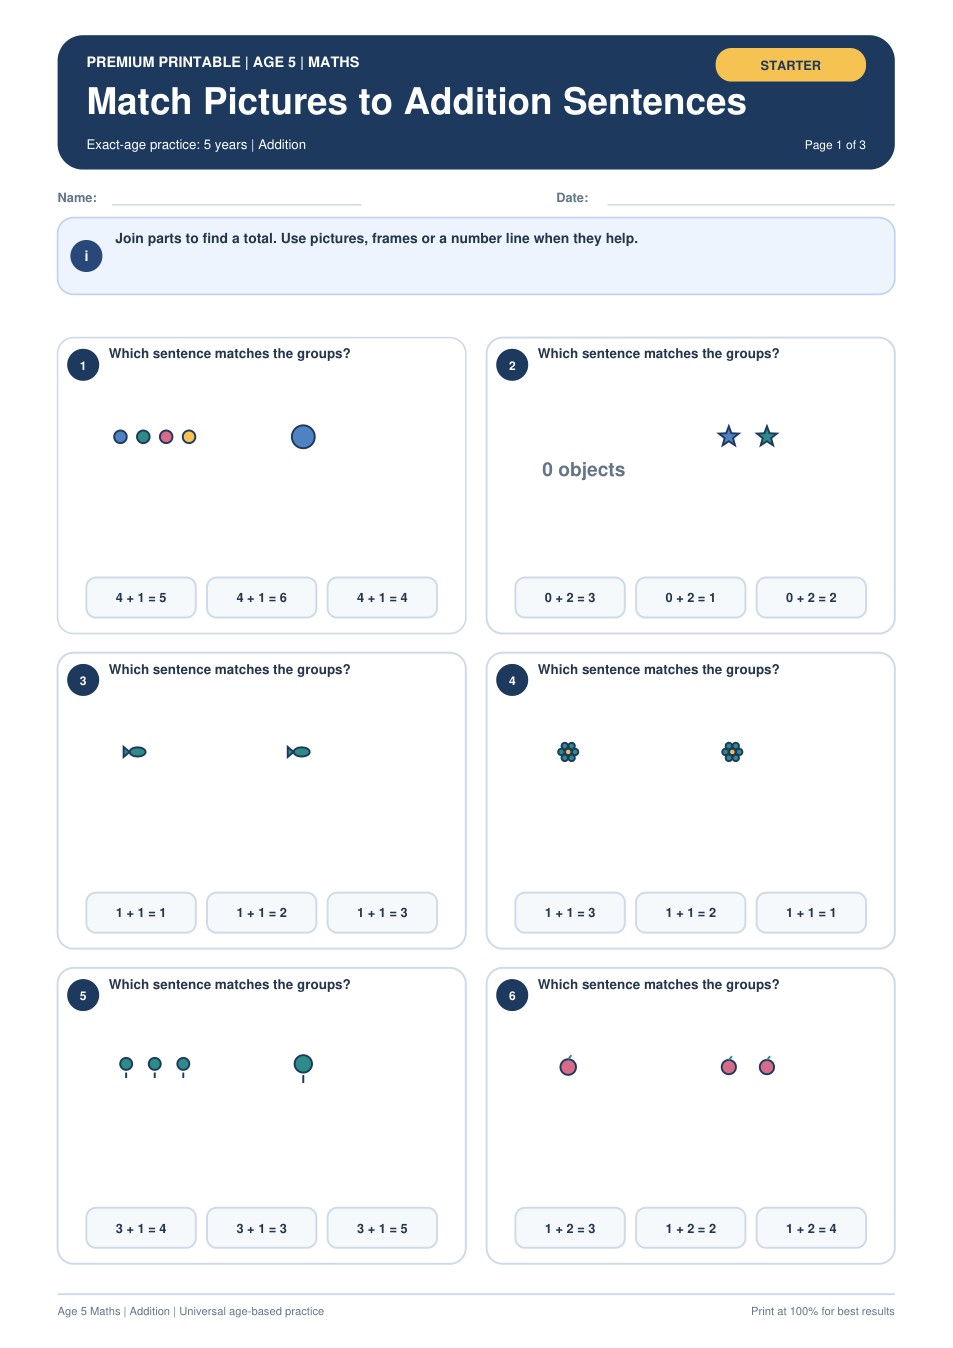Select answer 3 + 1 = 4
953x1348 pixels.
(141, 1229)
